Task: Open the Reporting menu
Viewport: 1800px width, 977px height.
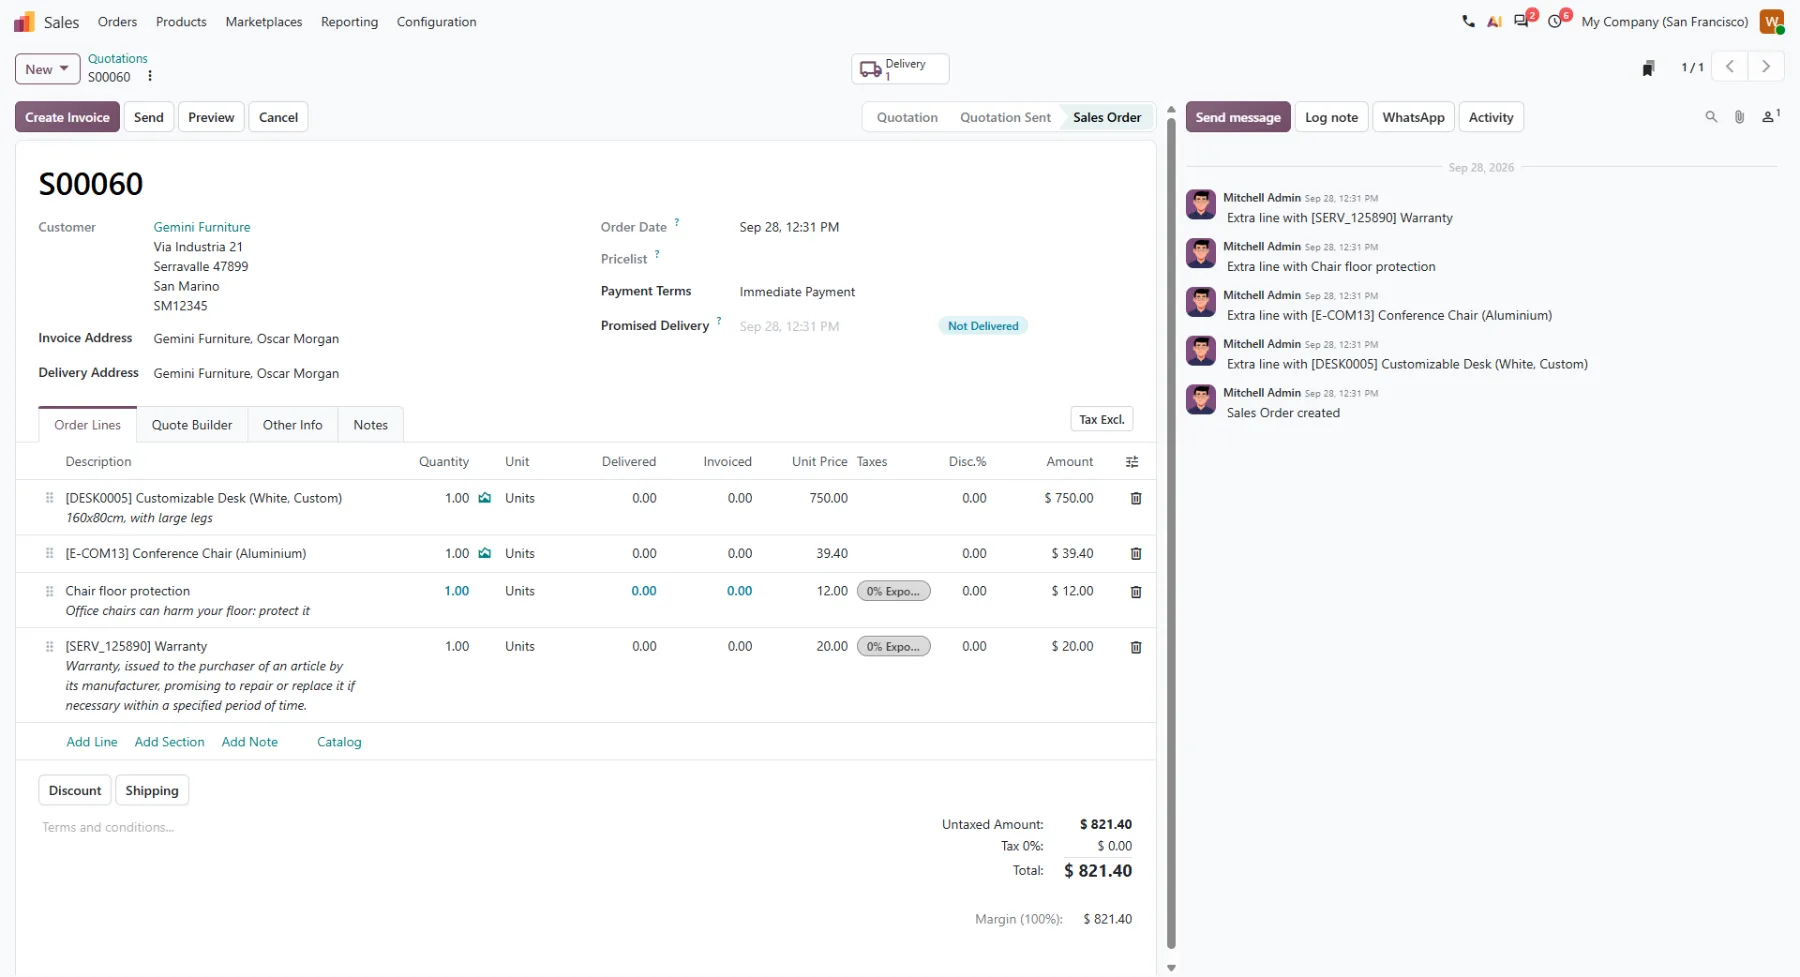Action: [x=349, y=22]
